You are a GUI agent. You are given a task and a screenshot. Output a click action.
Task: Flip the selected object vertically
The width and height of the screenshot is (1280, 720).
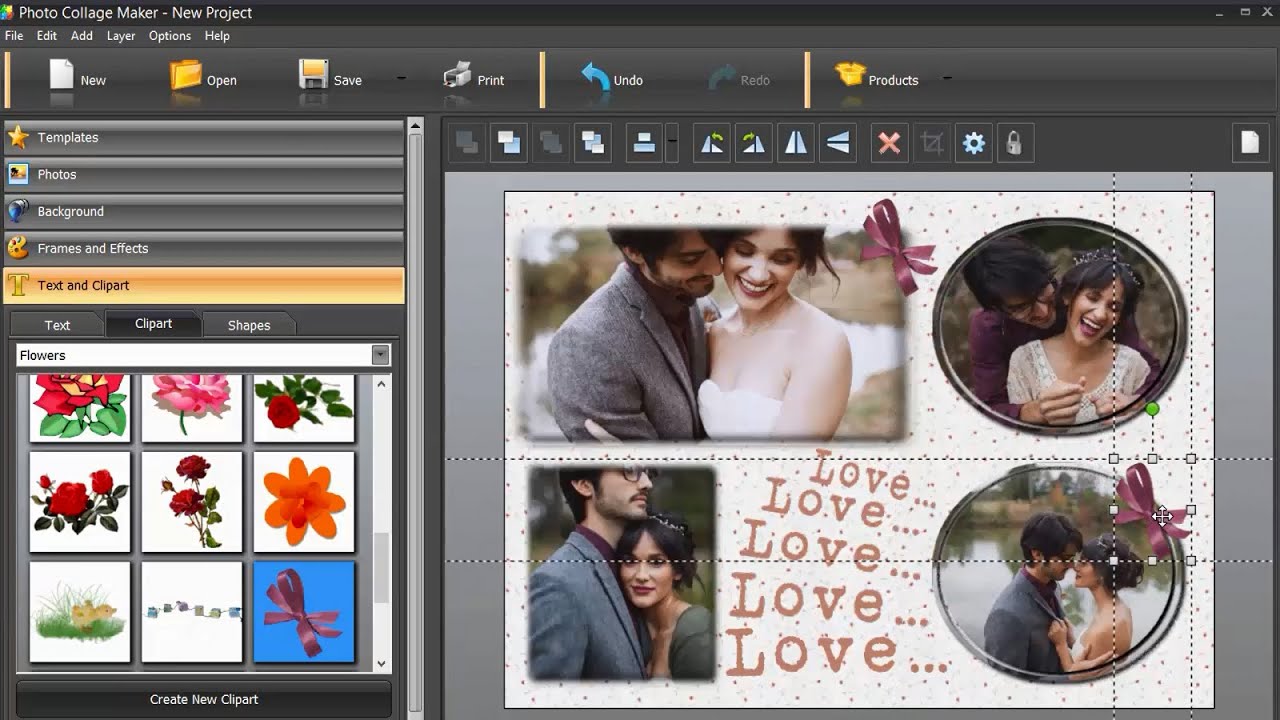pyautogui.click(x=838, y=143)
